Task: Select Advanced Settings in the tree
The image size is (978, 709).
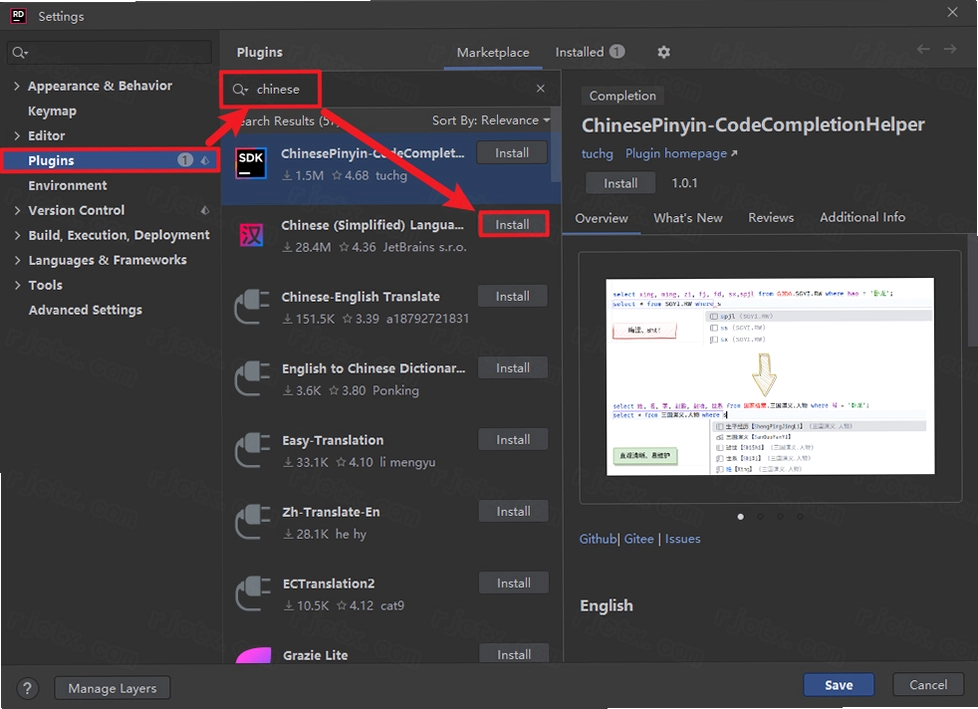Action: (85, 310)
